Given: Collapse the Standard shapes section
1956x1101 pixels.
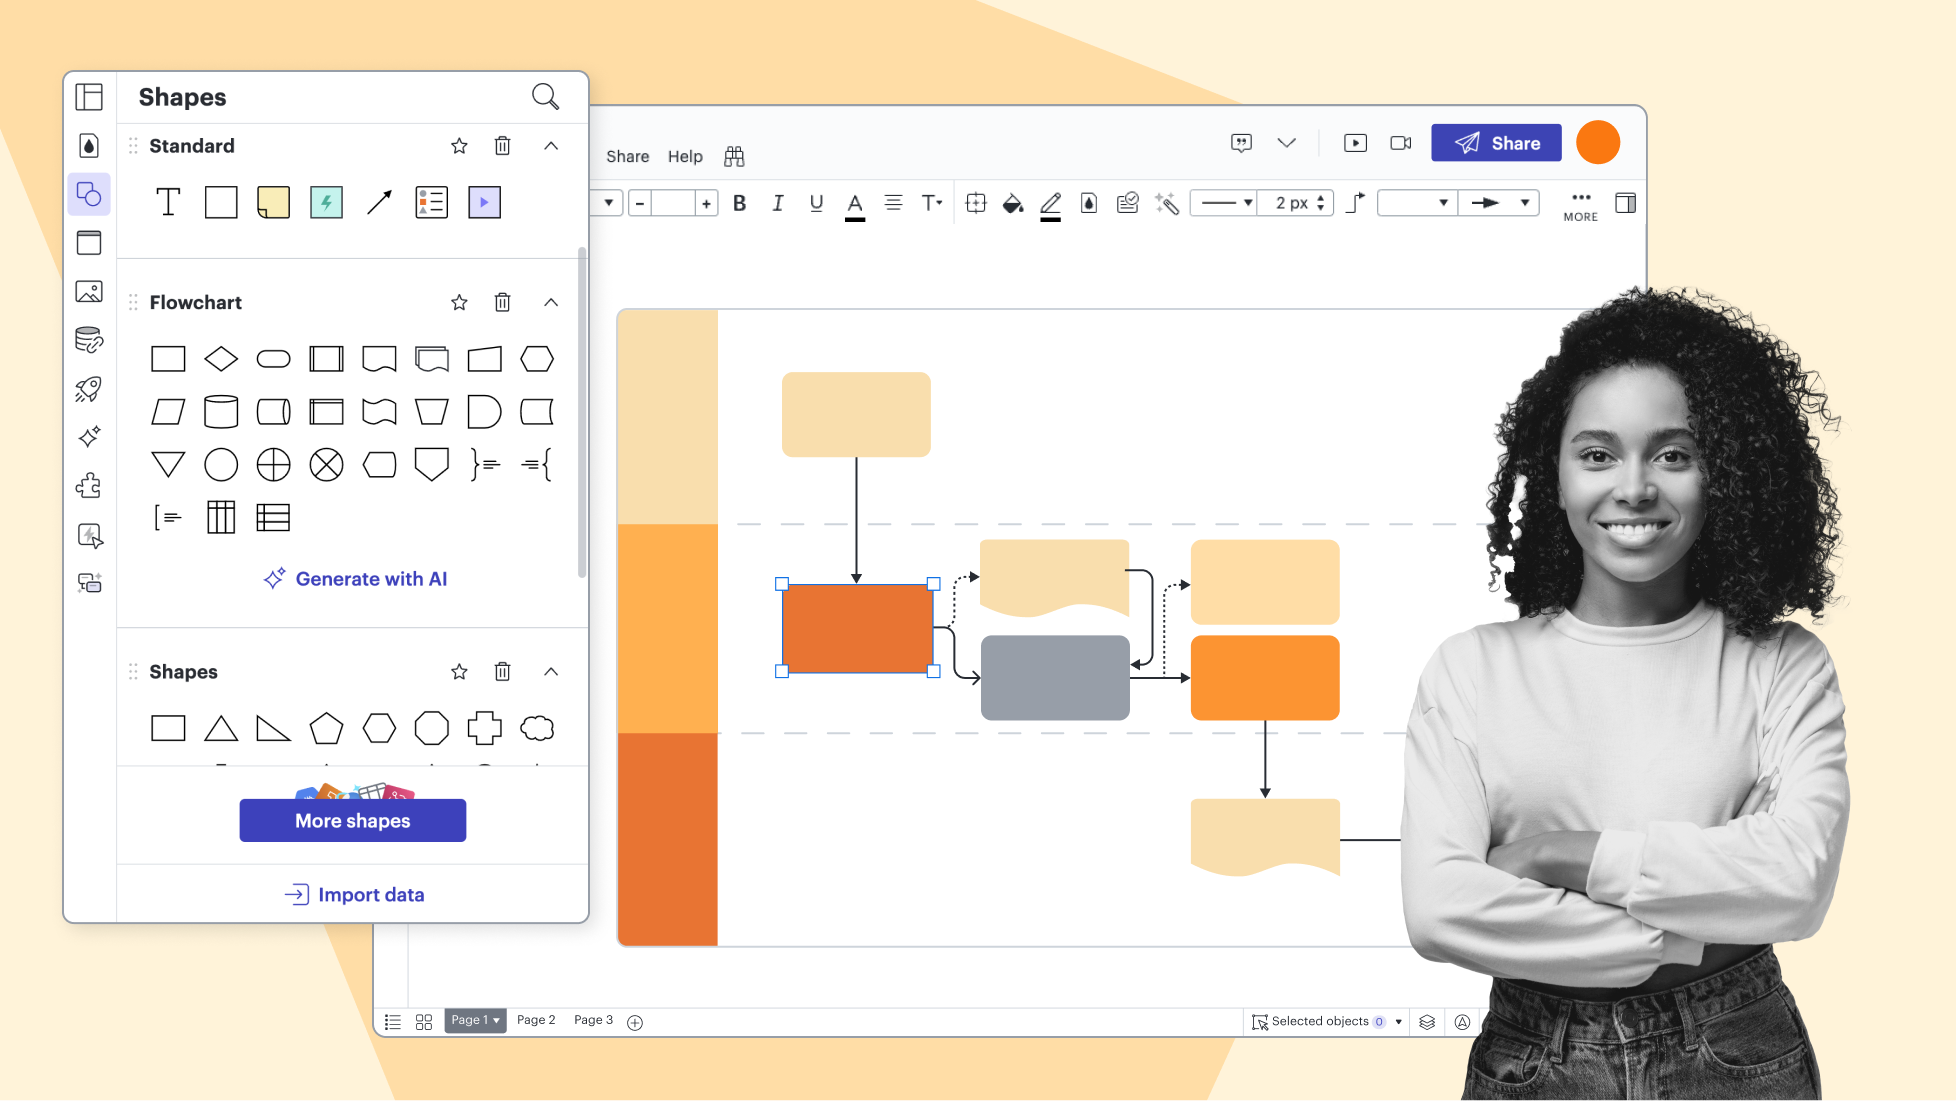Looking at the screenshot, I should (x=551, y=145).
